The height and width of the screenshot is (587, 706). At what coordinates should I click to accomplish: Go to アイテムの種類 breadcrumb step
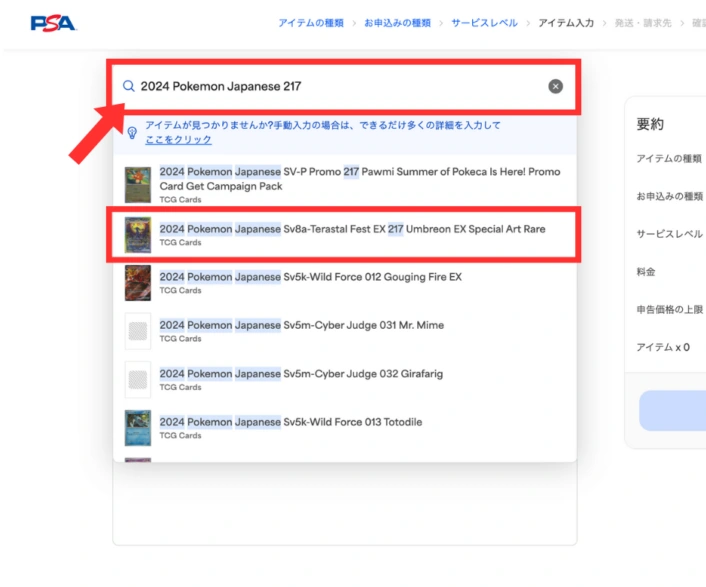(x=311, y=23)
